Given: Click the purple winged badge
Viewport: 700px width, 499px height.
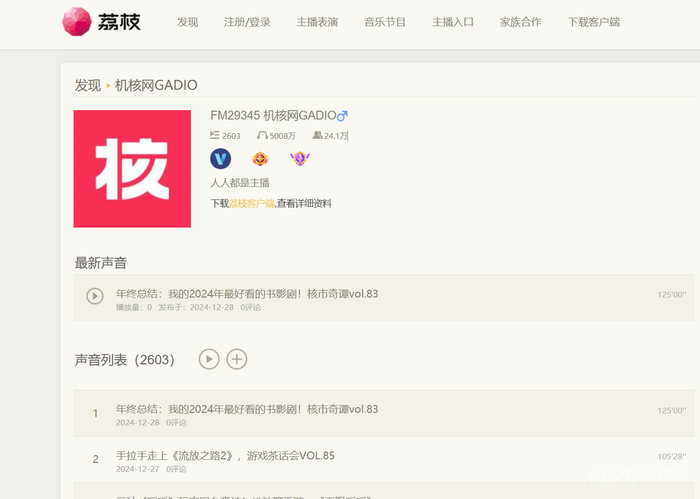Looking at the screenshot, I should [300, 158].
